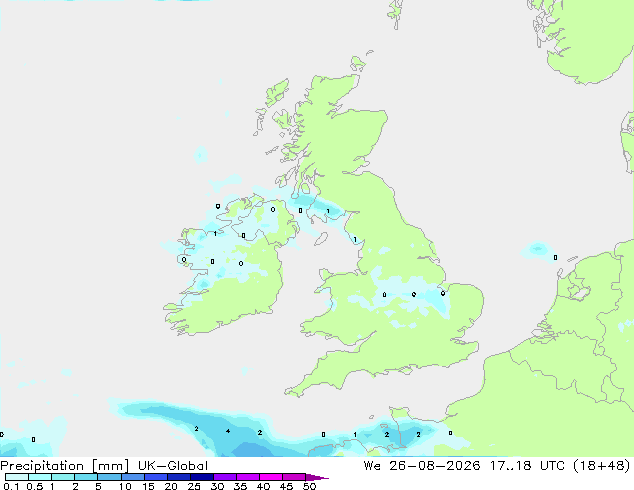Click the legend label '20'
Screen dimensions: 634x490
pyautogui.click(x=171, y=486)
